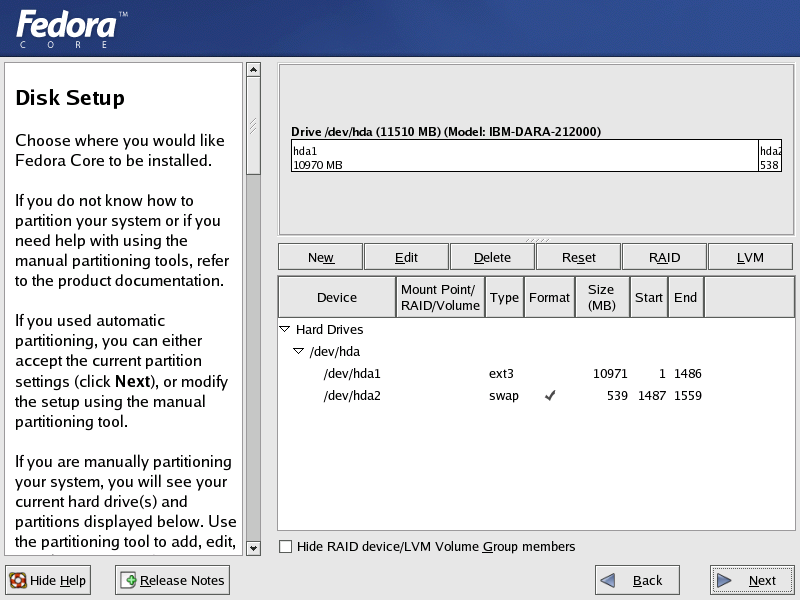
Task: Click the Release Notes document icon
Action: [128, 580]
